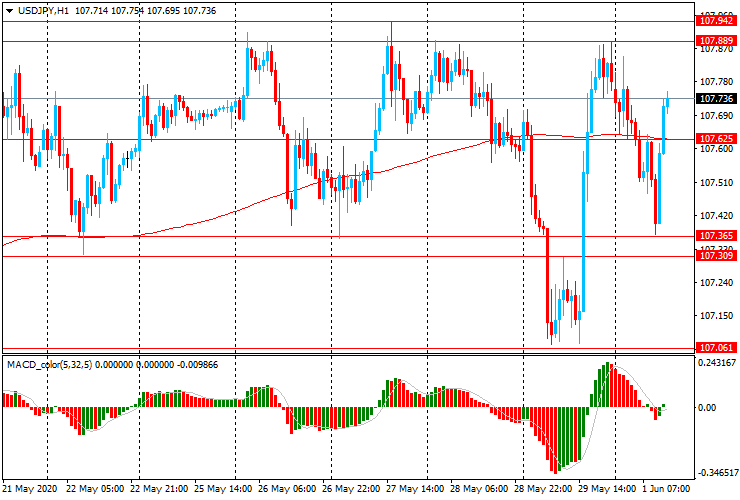Click the 27 May 14:00 time label
This screenshot has height=500, width=740.
pyautogui.click(x=415, y=489)
